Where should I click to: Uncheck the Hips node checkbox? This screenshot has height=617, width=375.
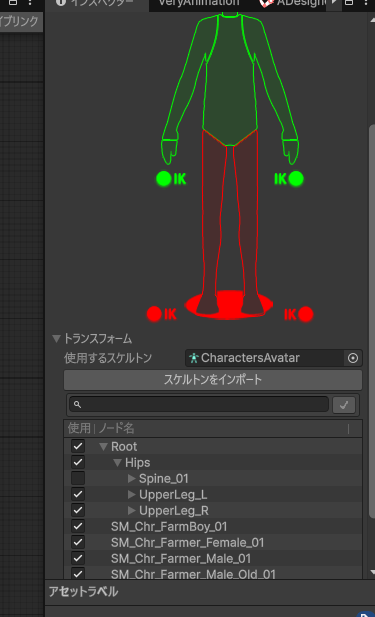78,462
